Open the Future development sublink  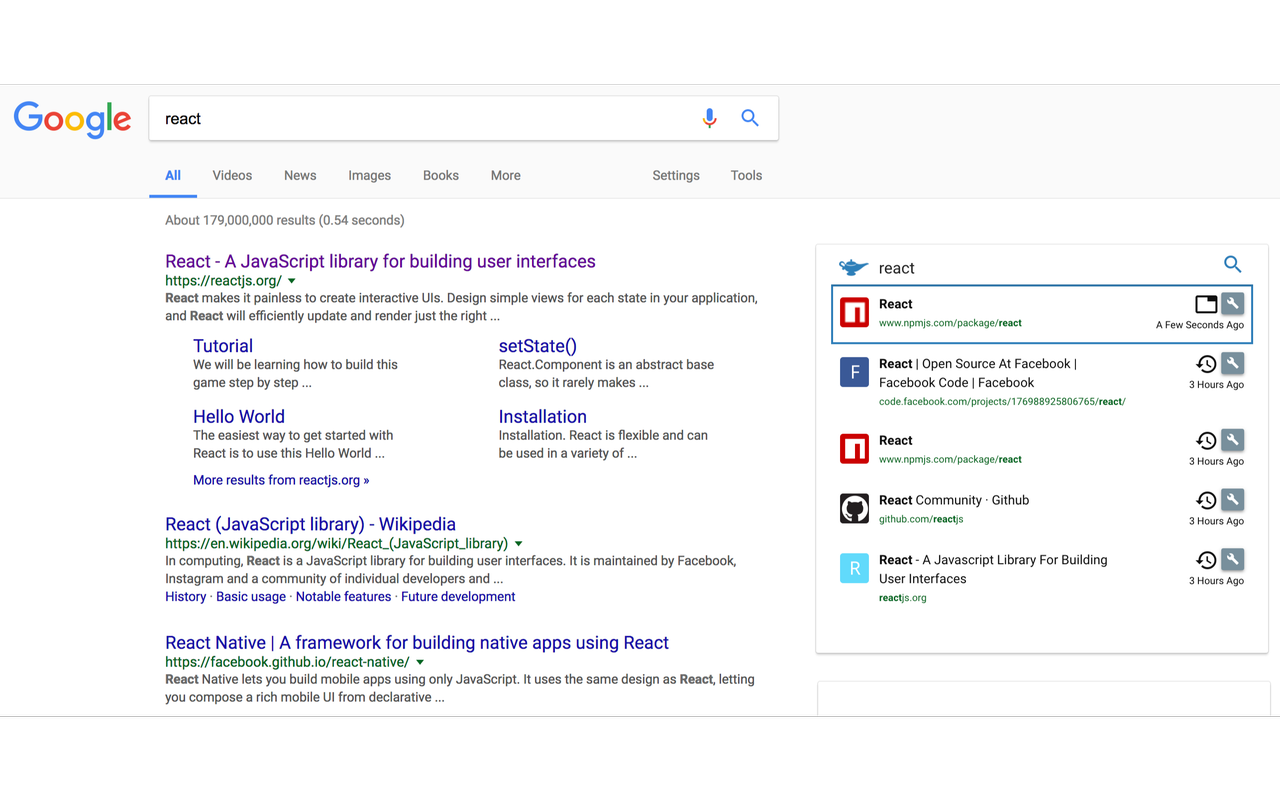pyautogui.click(x=458, y=596)
